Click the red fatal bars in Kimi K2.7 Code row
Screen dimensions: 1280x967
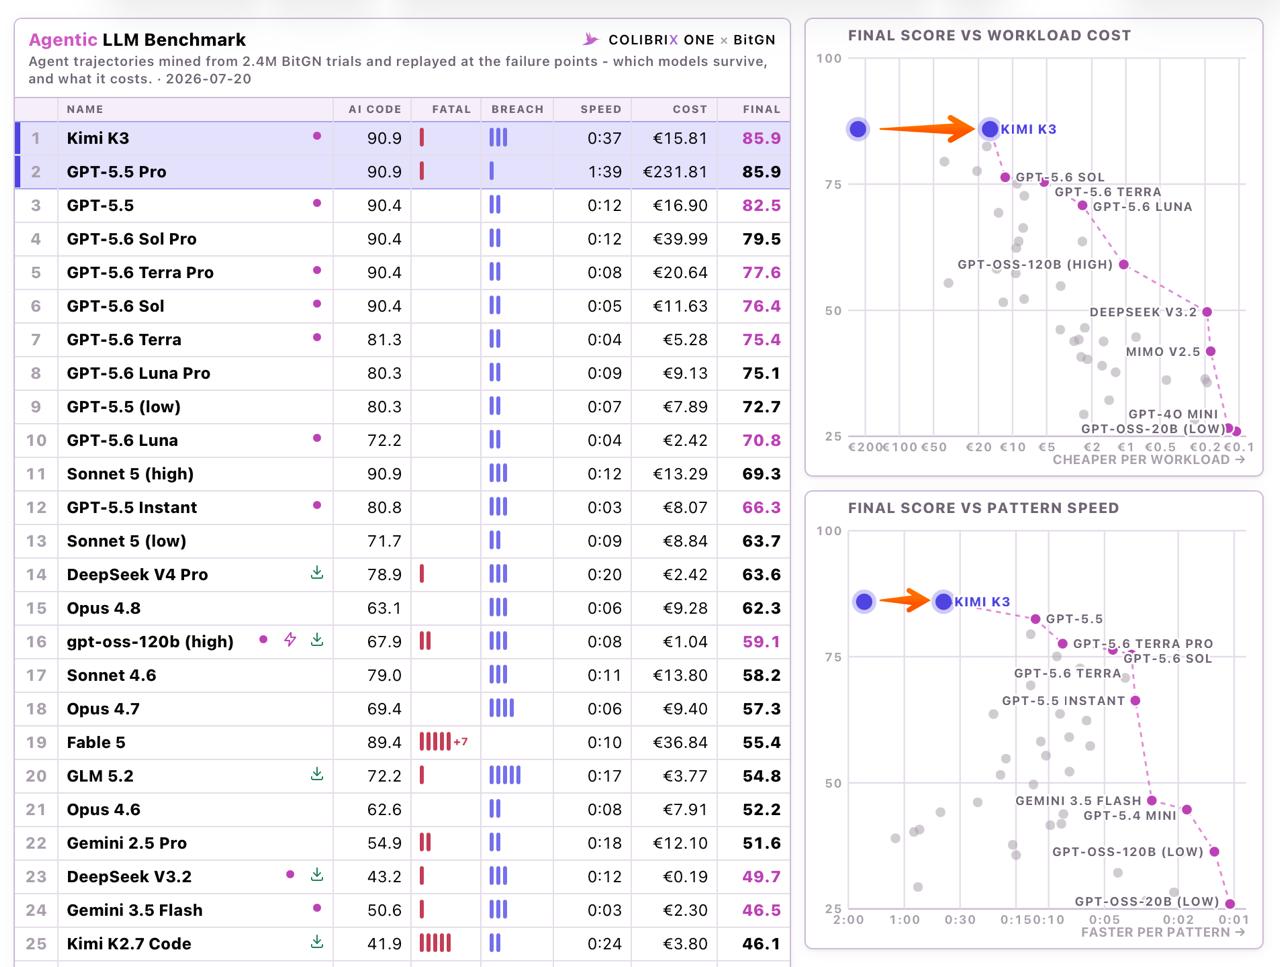click(x=435, y=943)
